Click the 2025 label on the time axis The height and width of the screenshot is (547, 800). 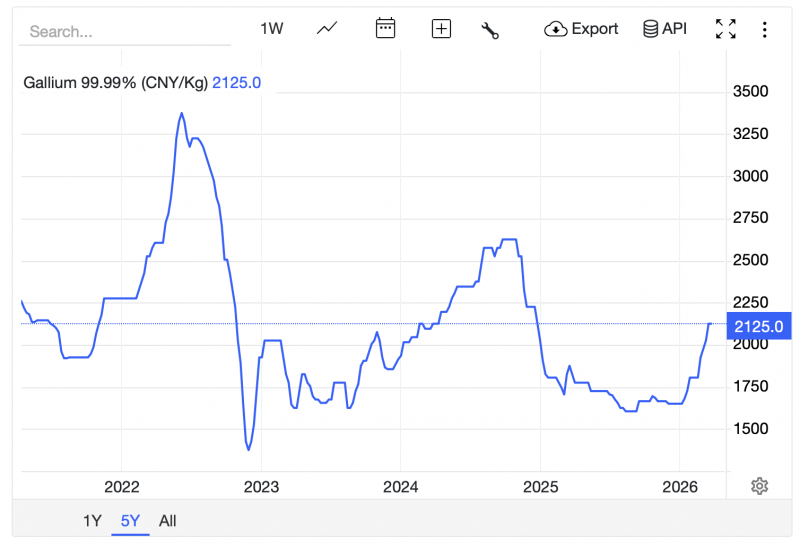tap(539, 487)
